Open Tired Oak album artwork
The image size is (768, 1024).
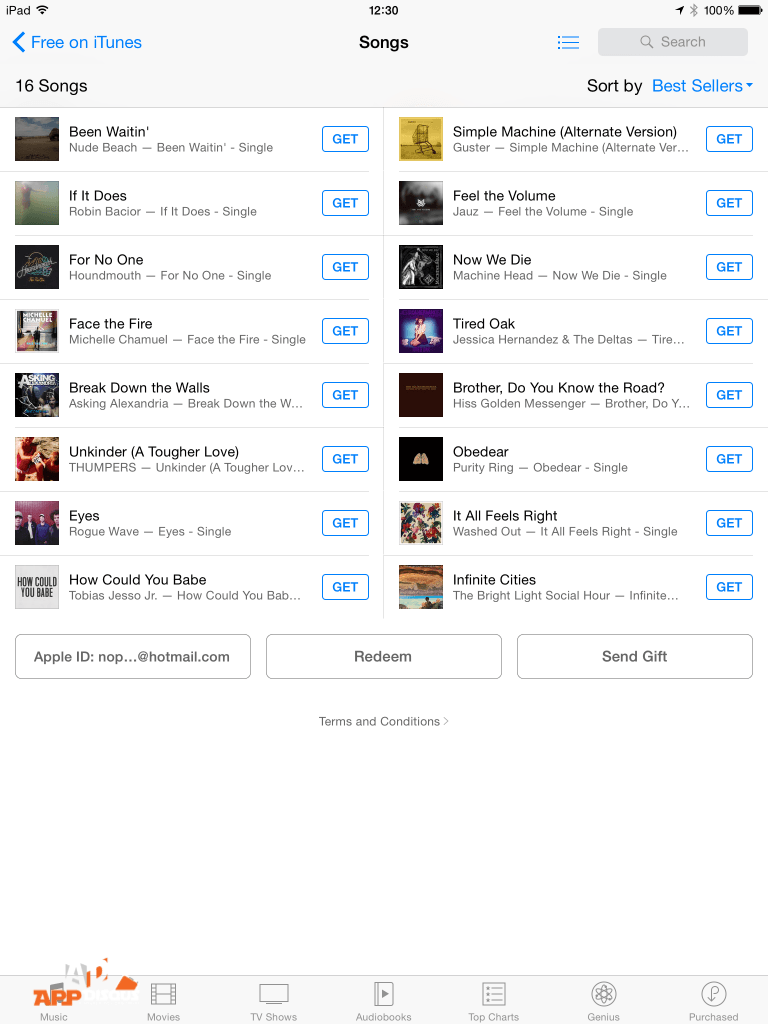[x=421, y=331]
